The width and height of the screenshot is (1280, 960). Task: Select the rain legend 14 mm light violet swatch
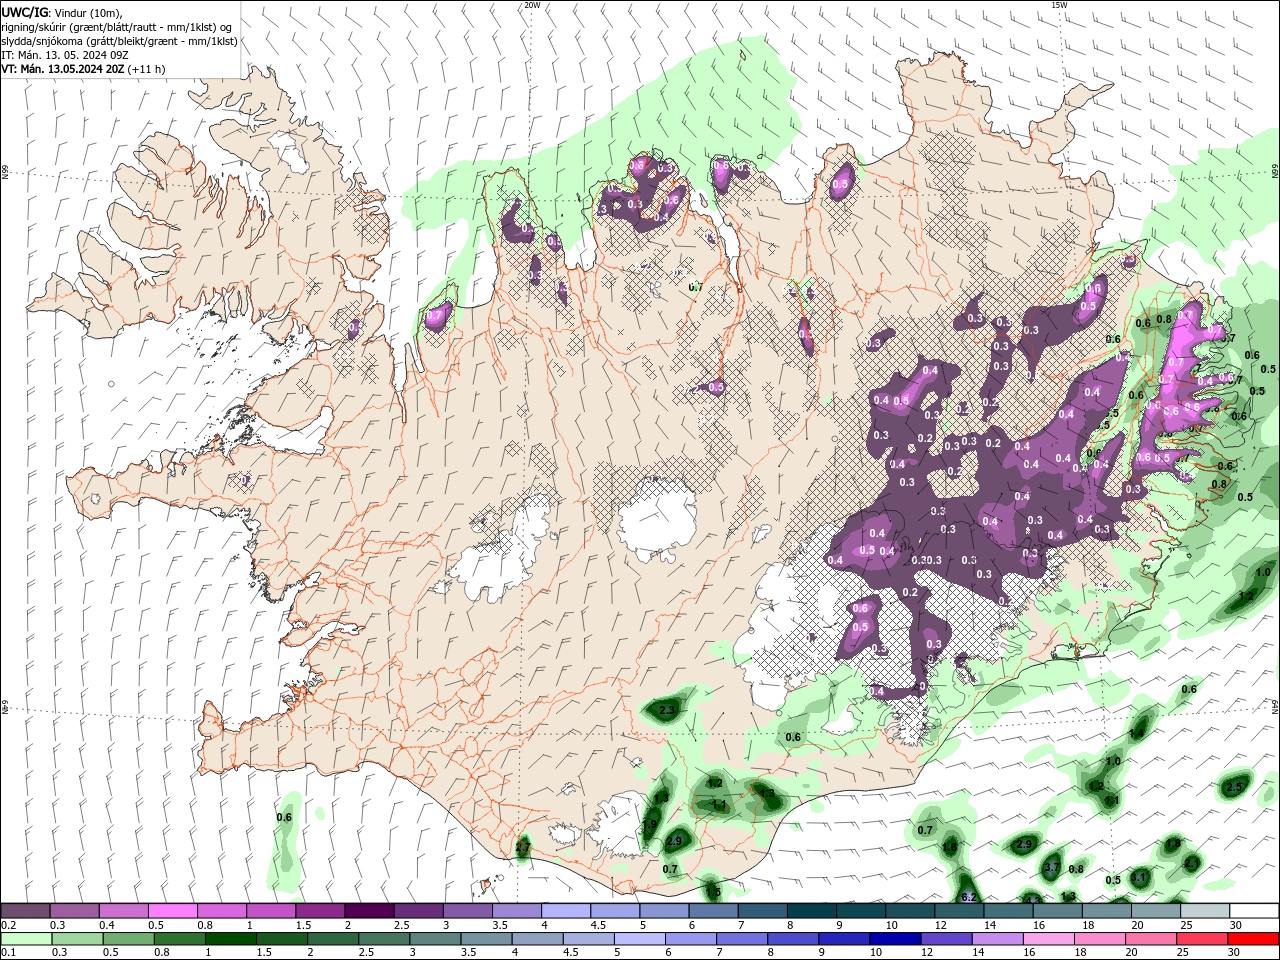pyautogui.click(x=997, y=939)
